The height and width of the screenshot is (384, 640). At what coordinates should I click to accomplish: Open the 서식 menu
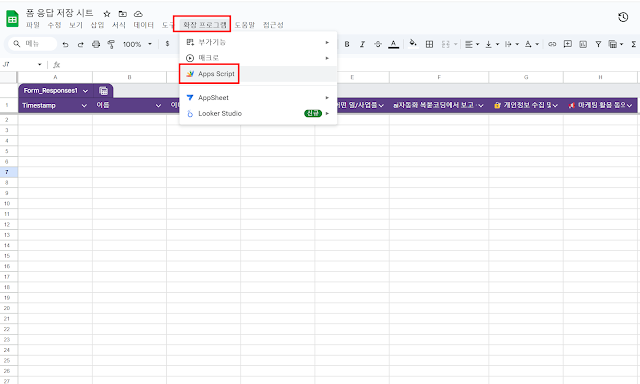(x=119, y=25)
